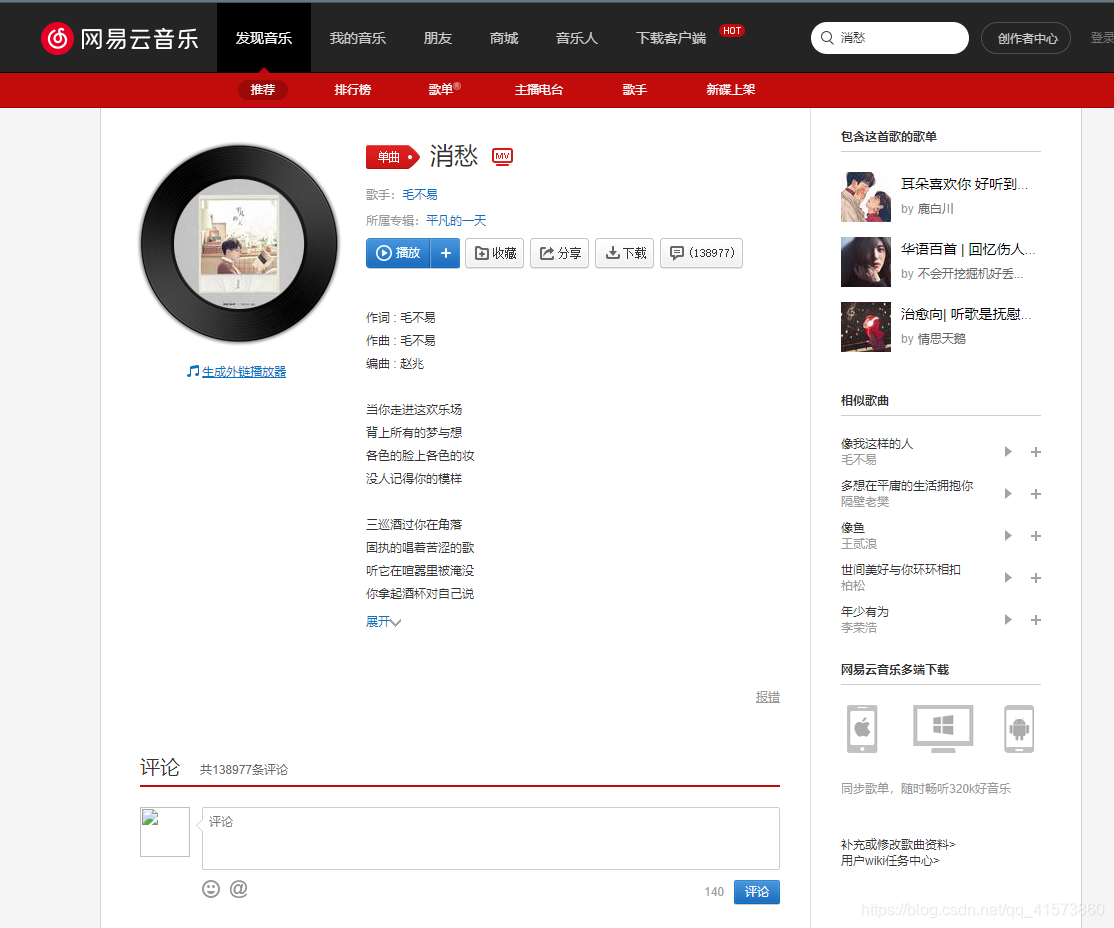Screen dimensions: 1114x928
Task: Click the search magnifier icon
Action: click(x=827, y=38)
